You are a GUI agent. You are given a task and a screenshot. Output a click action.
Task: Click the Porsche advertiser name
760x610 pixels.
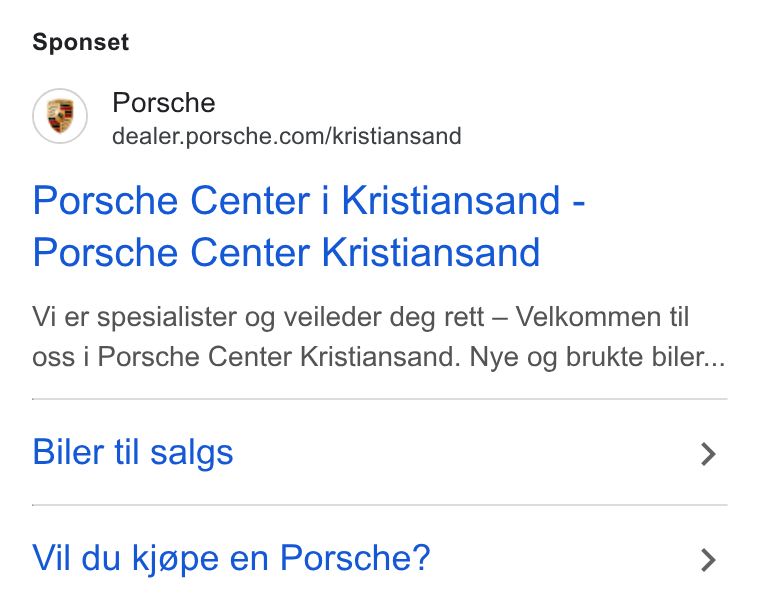[x=164, y=103]
